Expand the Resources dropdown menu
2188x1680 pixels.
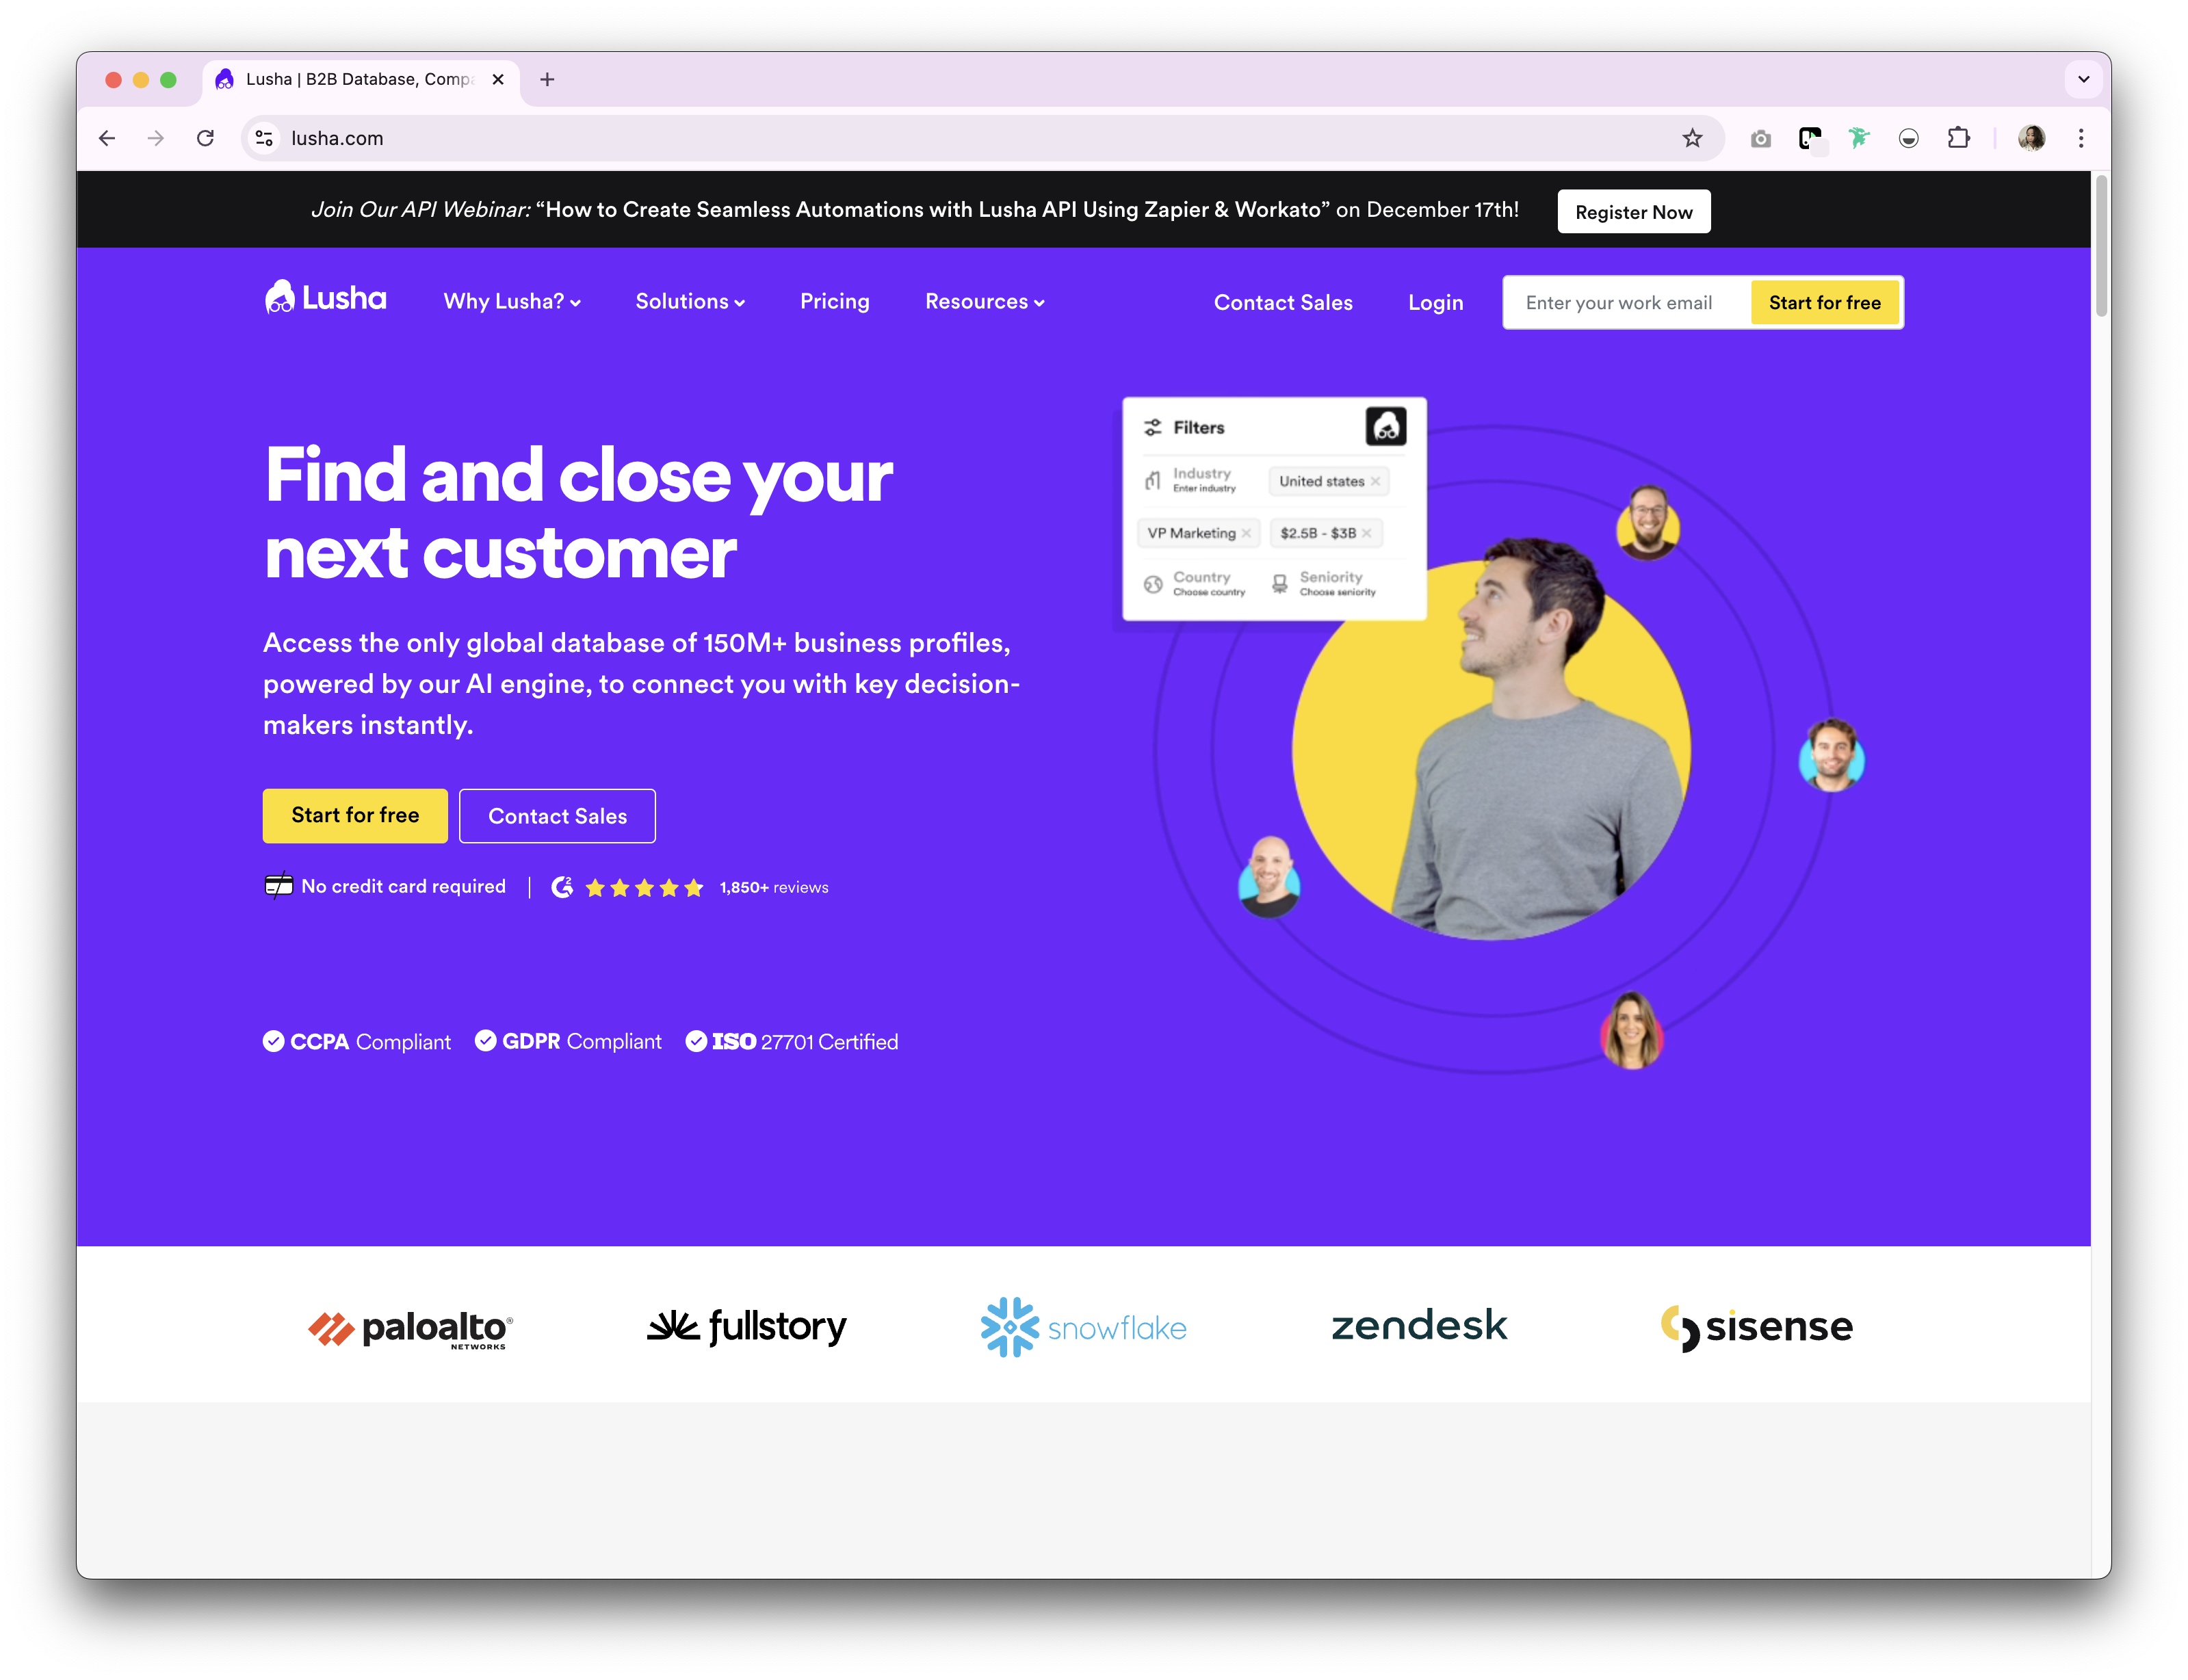pyautogui.click(x=984, y=302)
